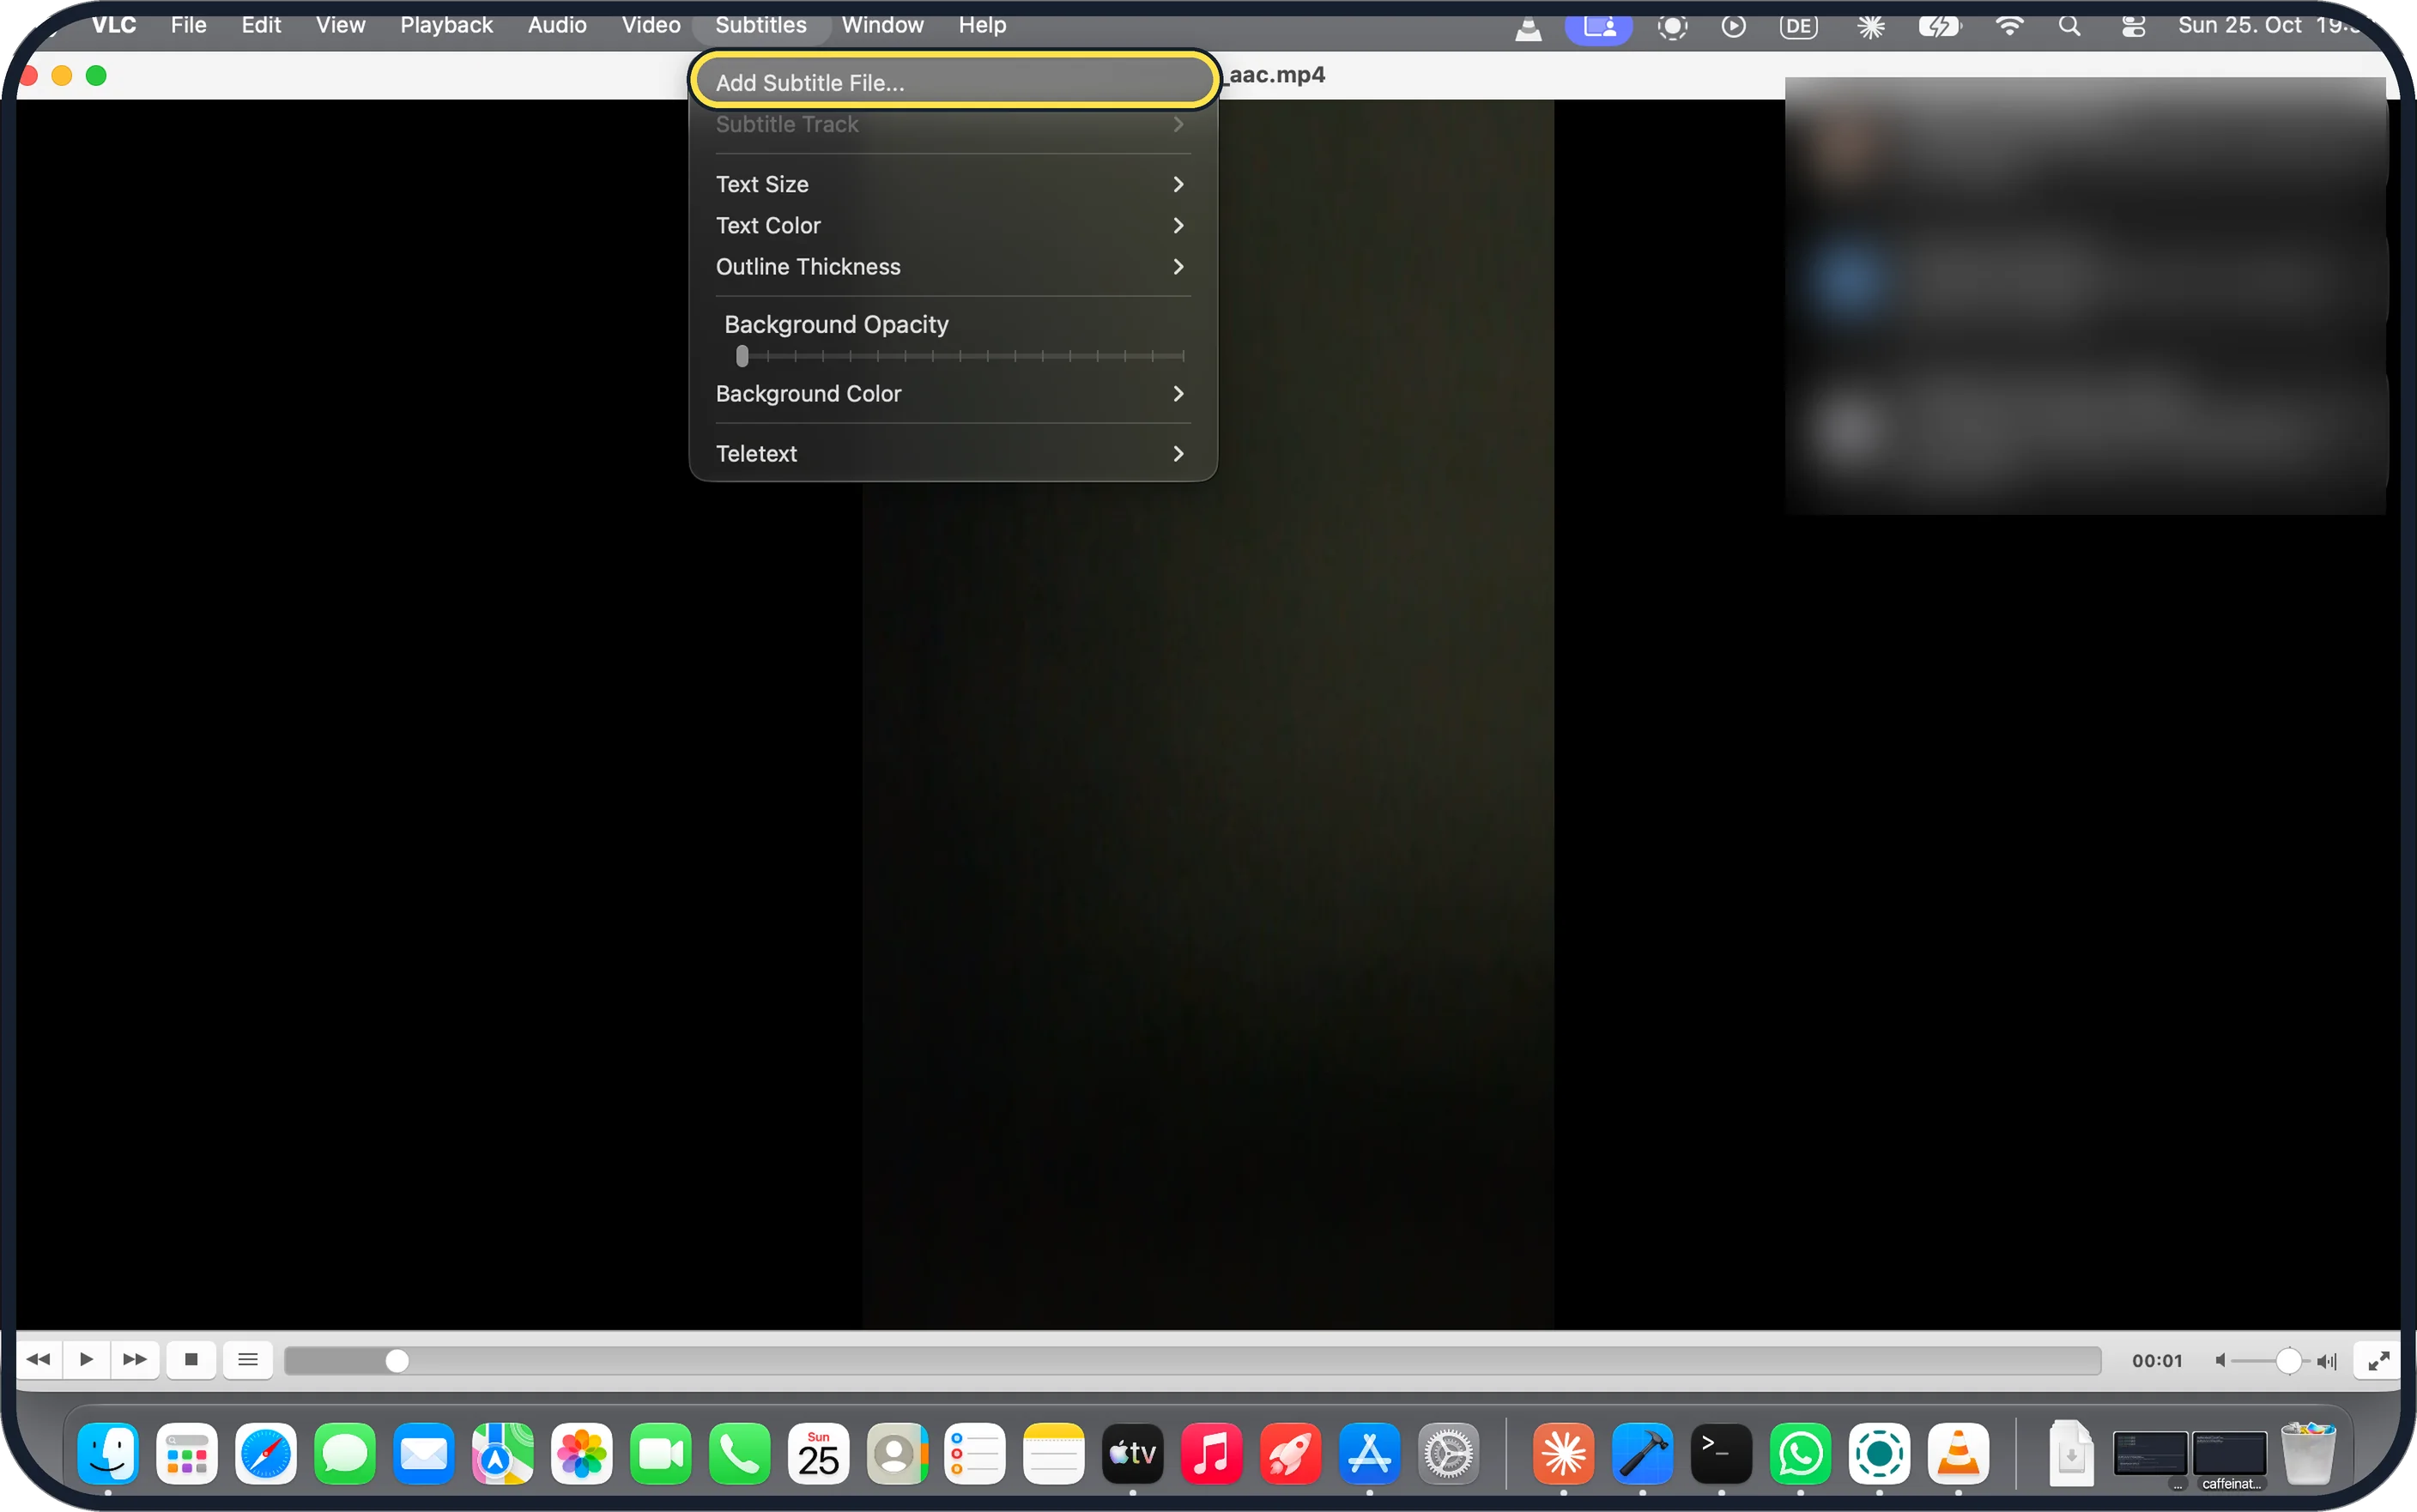Open Terminal from the Dock
Screen dimensions: 2417x1512
click(1721, 1453)
